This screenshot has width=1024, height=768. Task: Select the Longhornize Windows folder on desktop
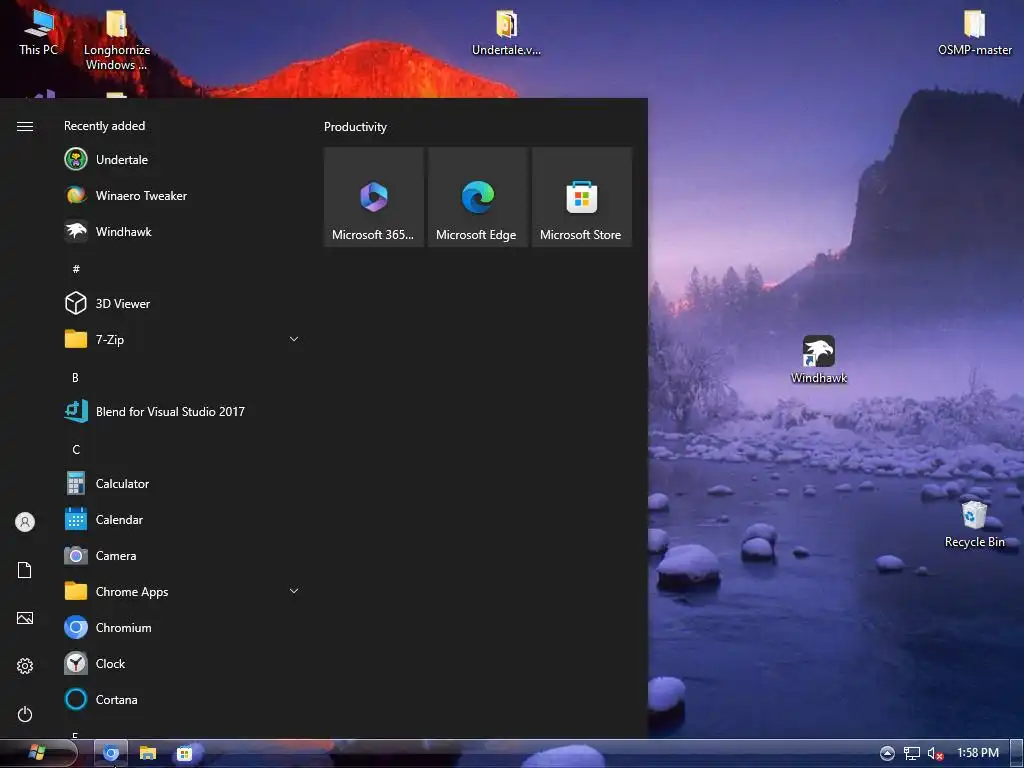117,39
